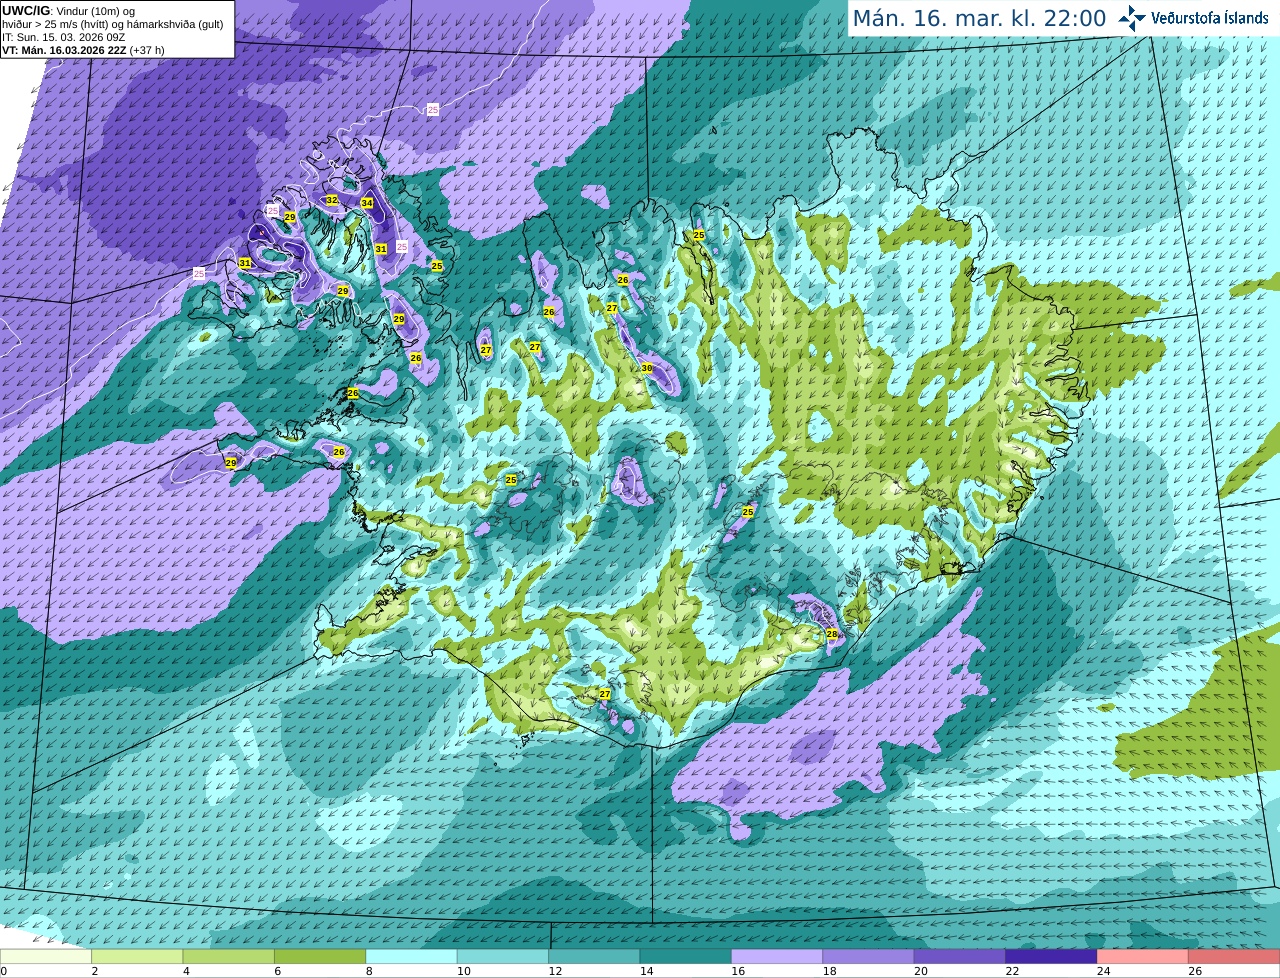The width and height of the screenshot is (1280, 978).
Task: Click the Veðurstofa Íslands logo icon
Action: click(x=1132, y=18)
